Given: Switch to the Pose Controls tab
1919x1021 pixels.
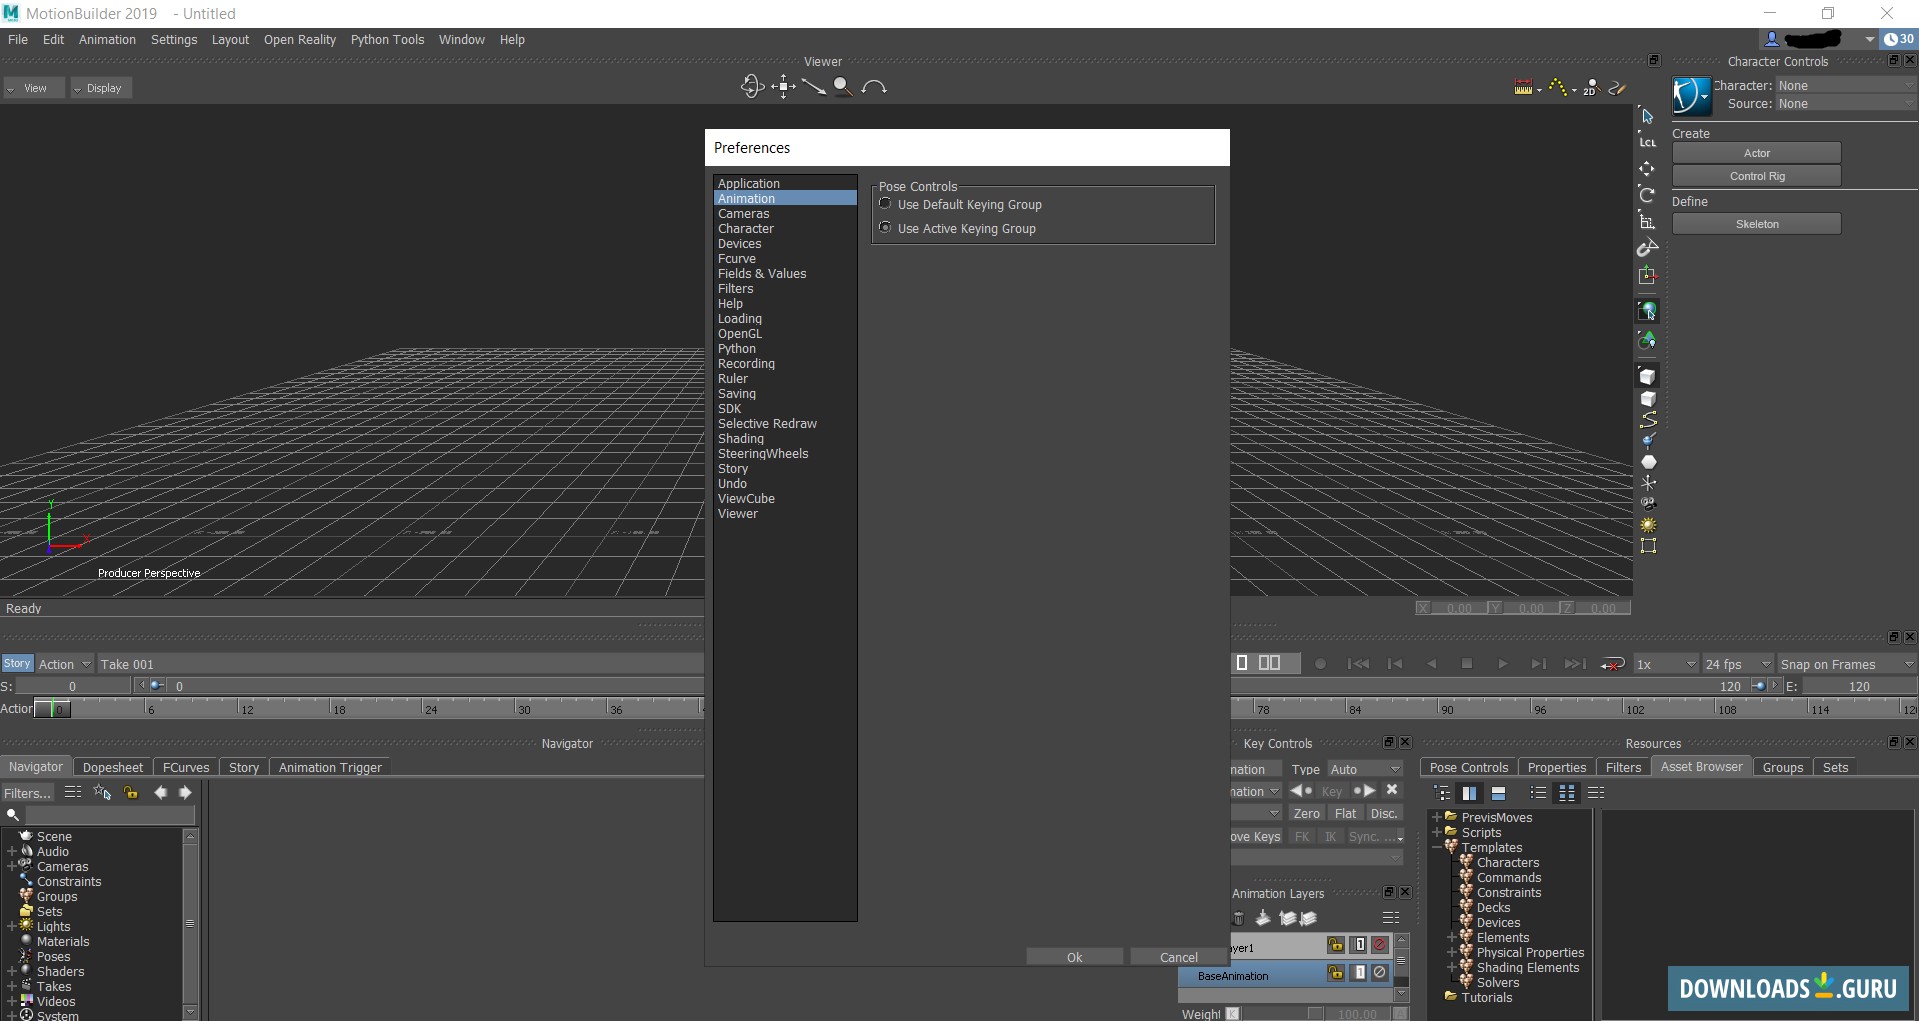Looking at the screenshot, I should (1468, 767).
